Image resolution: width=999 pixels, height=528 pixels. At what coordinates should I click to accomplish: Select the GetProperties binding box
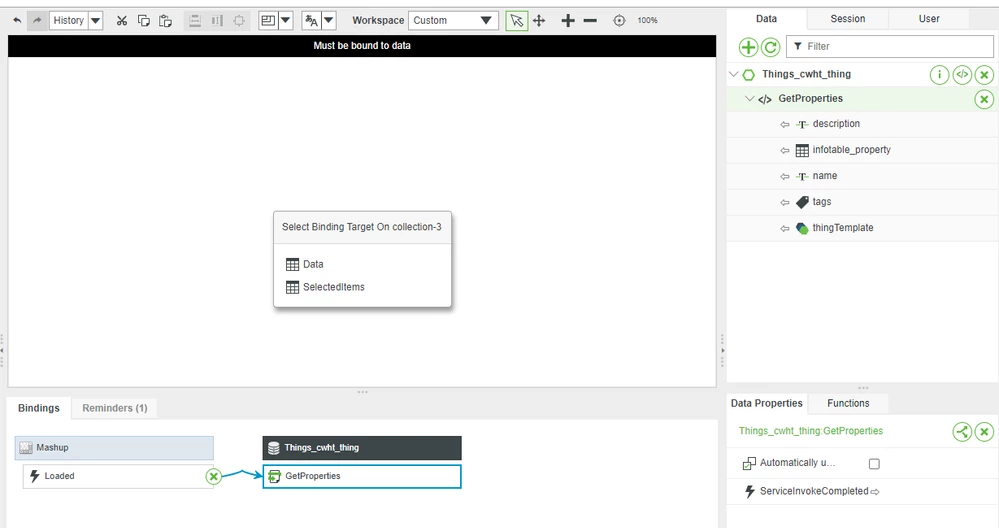pos(362,476)
